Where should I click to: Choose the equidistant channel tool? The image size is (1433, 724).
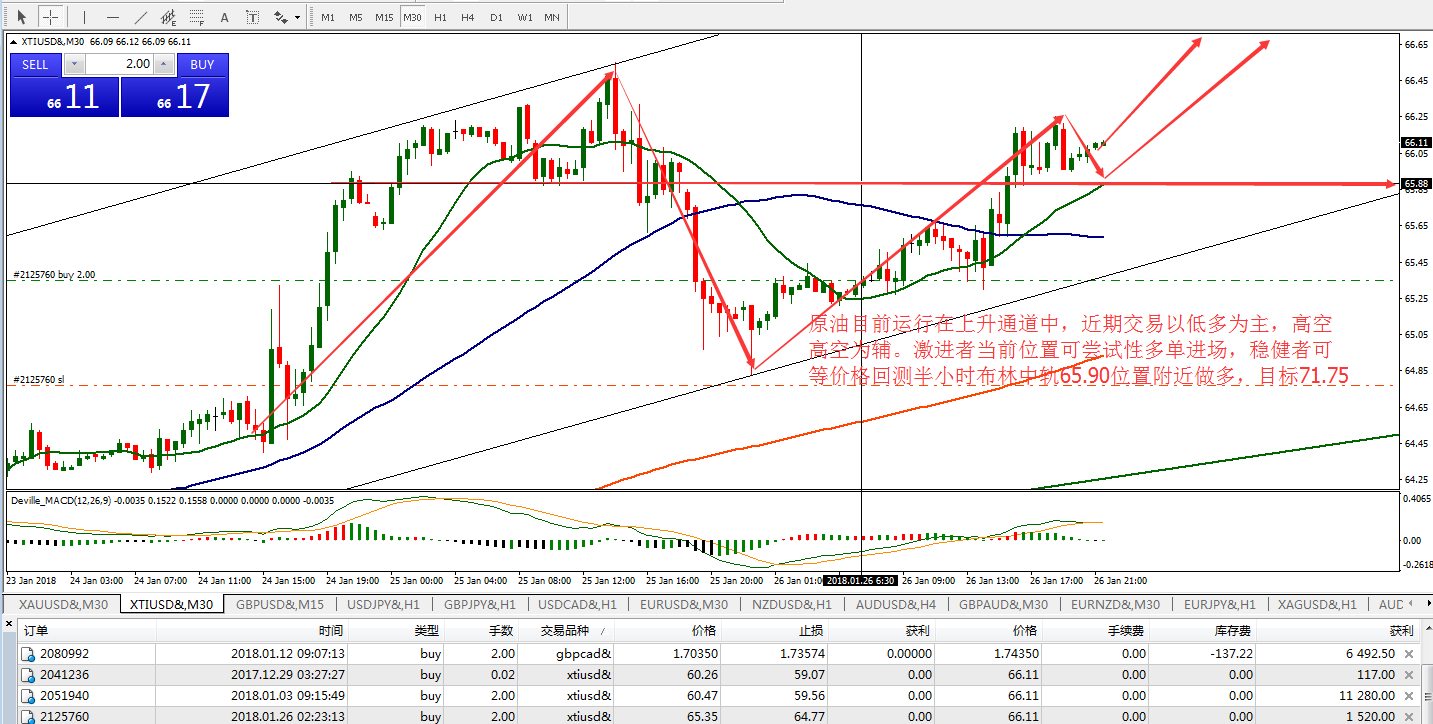(169, 17)
